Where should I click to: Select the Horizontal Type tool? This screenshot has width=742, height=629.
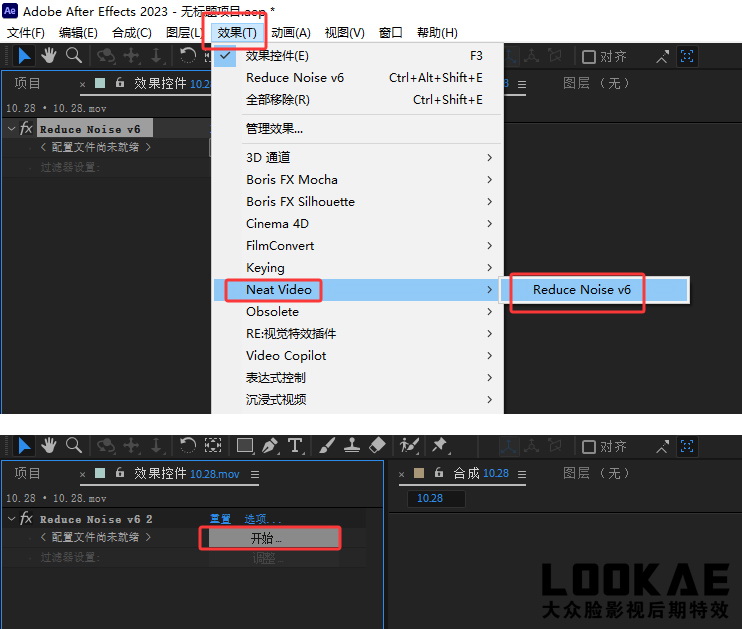(296, 445)
